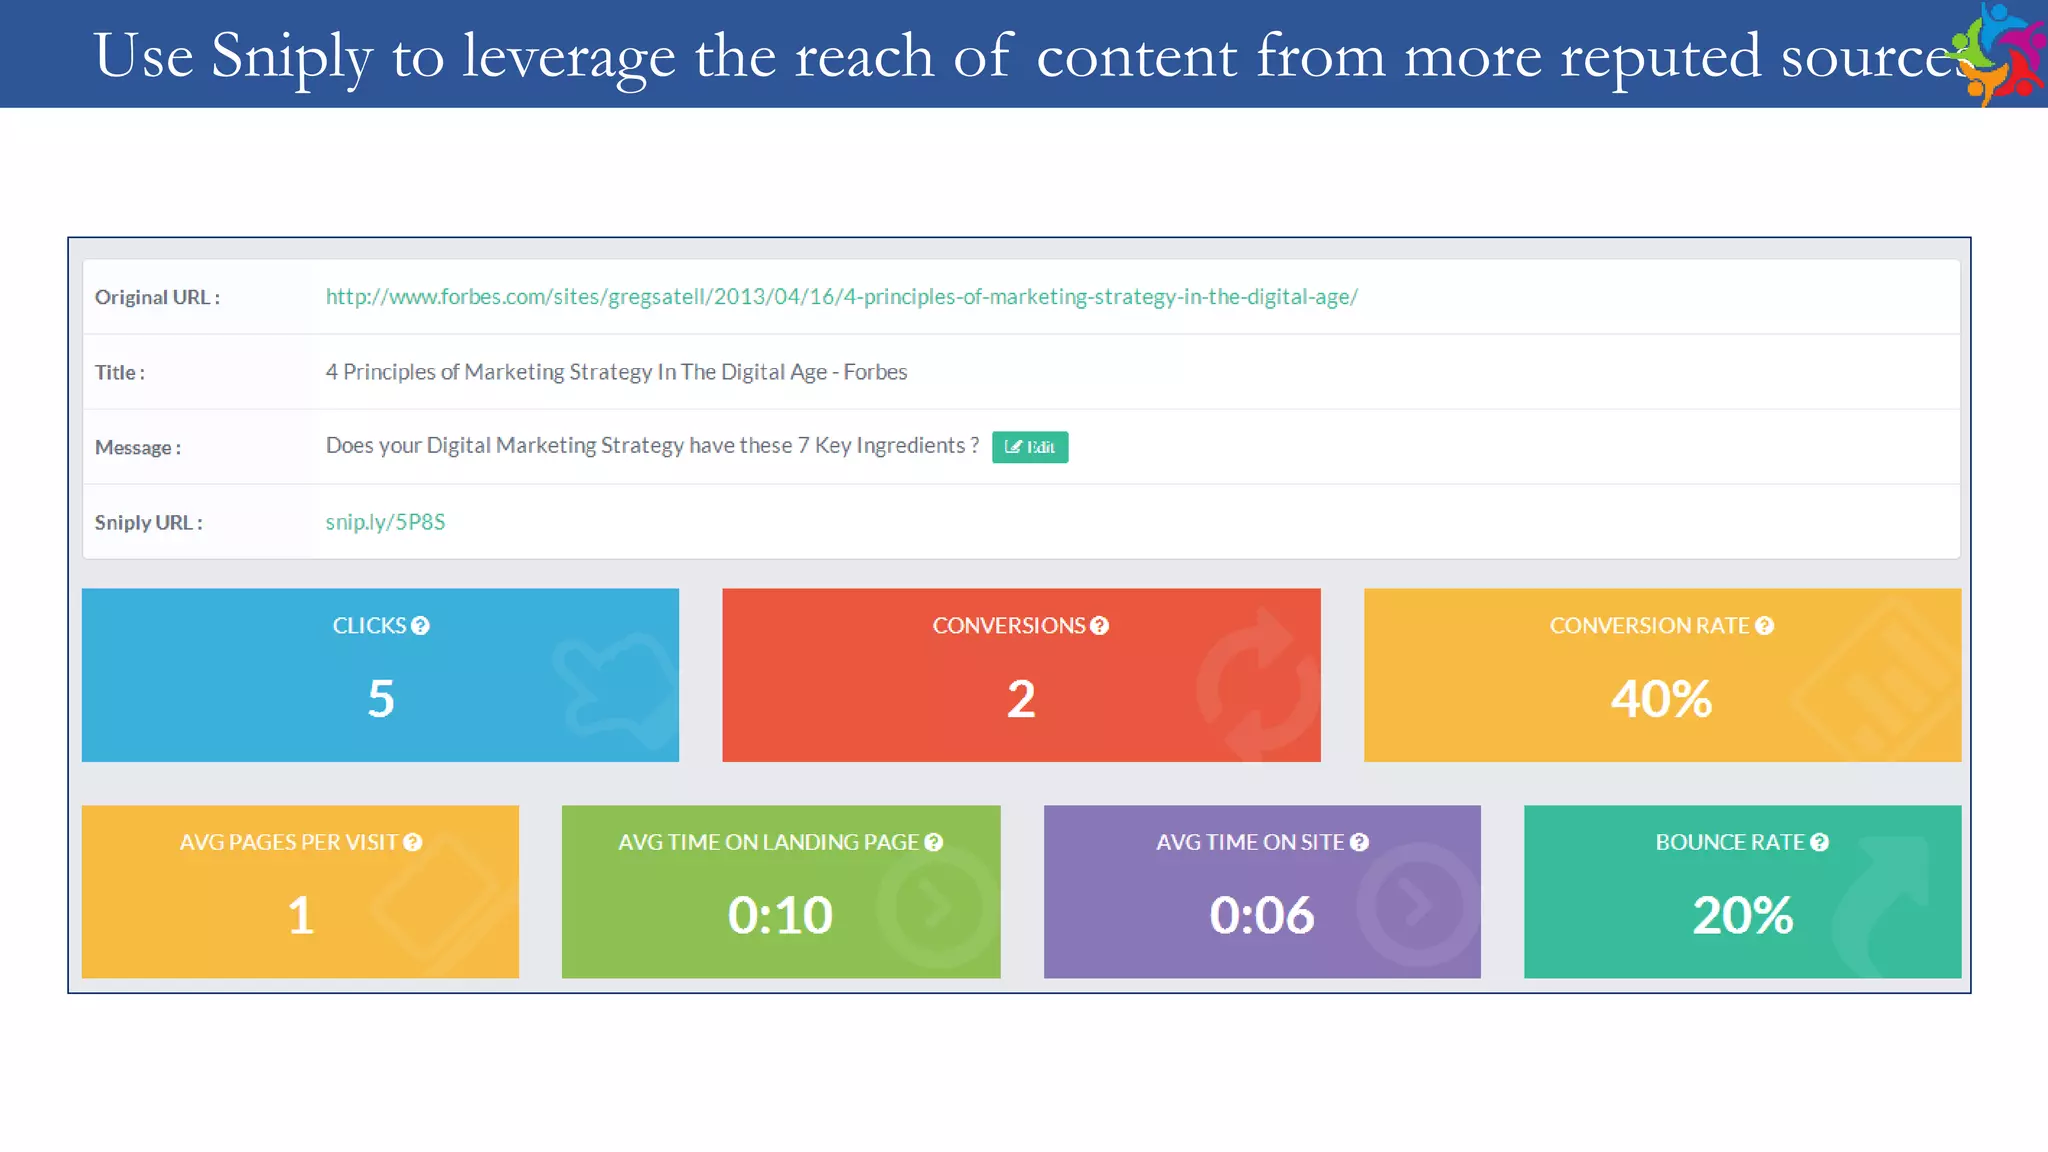Click the help icon next to CONVERSION RATE
The height and width of the screenshot is (1152, 2048).
[1764, 626]
